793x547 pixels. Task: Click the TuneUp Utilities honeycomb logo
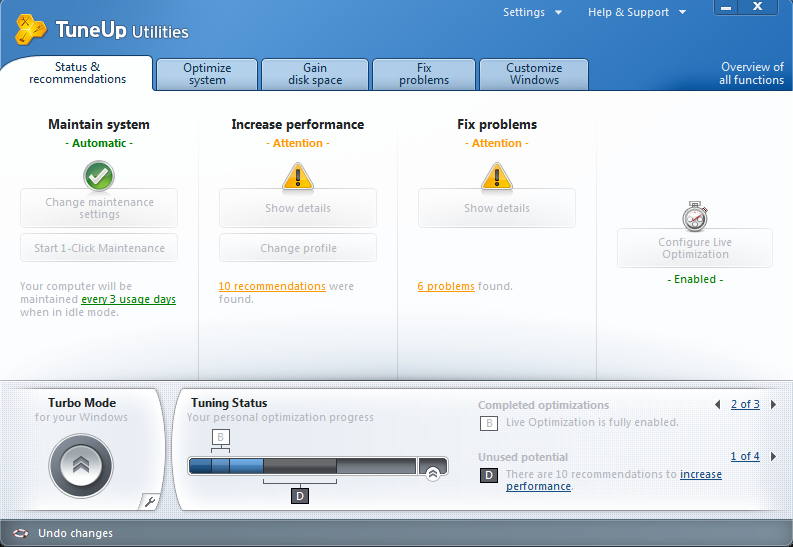30,30
